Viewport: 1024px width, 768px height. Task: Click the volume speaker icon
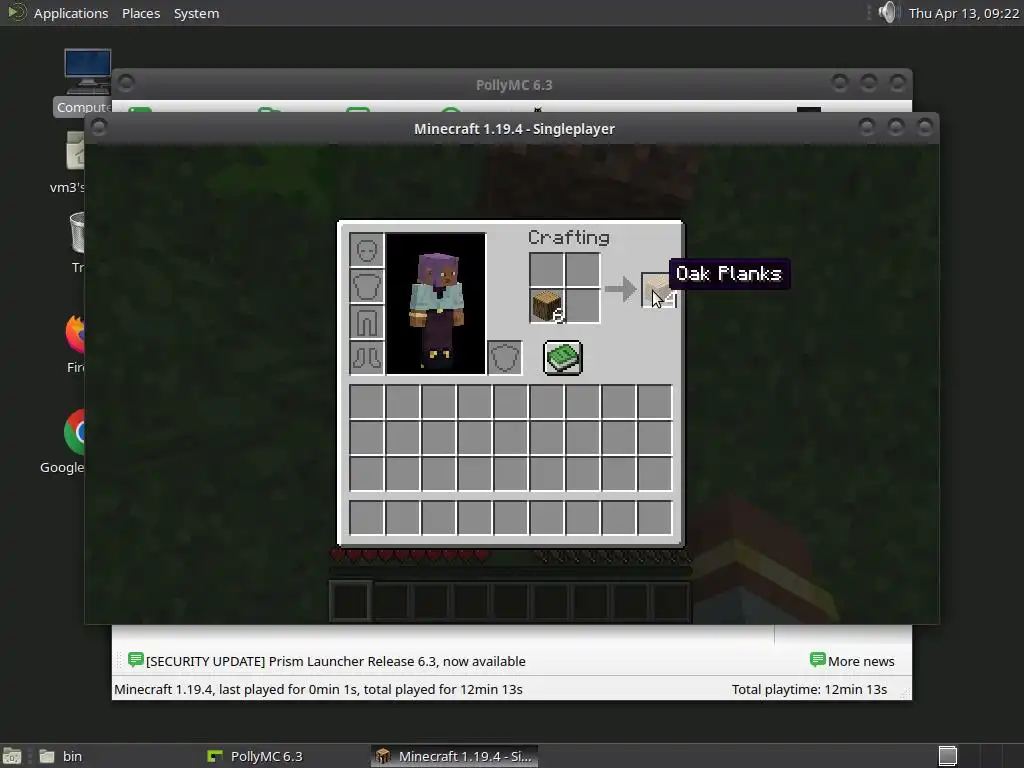pyautogui.click(x=888, y=12)
